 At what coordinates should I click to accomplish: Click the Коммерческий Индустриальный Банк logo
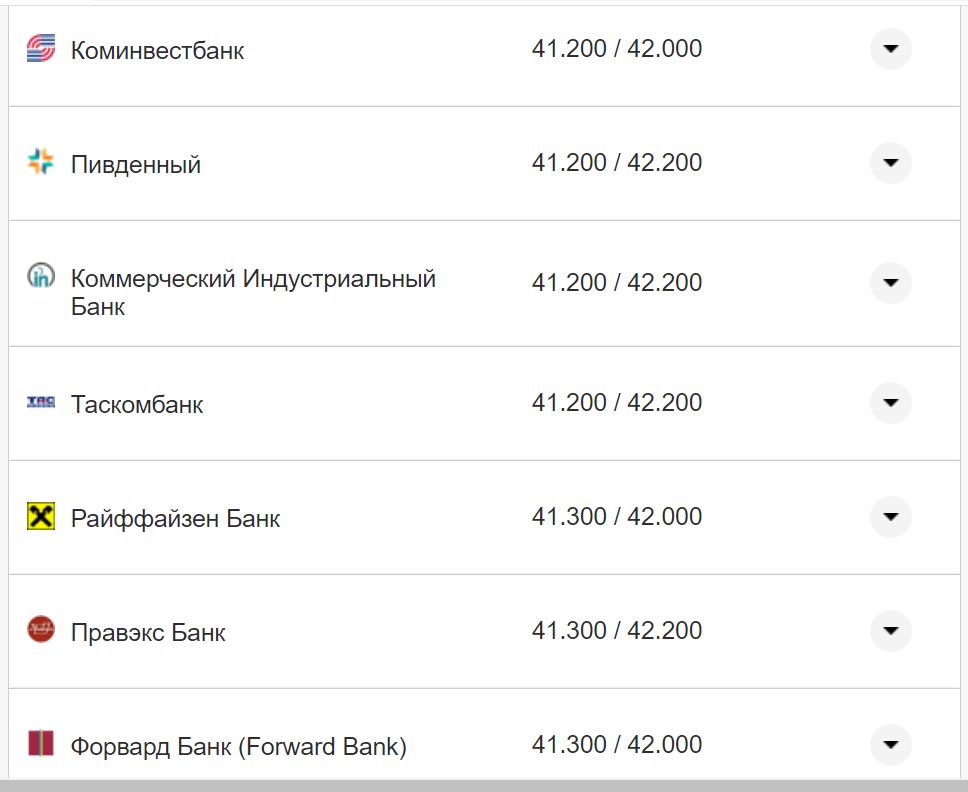pyautogui.click(x=41, y=275)
